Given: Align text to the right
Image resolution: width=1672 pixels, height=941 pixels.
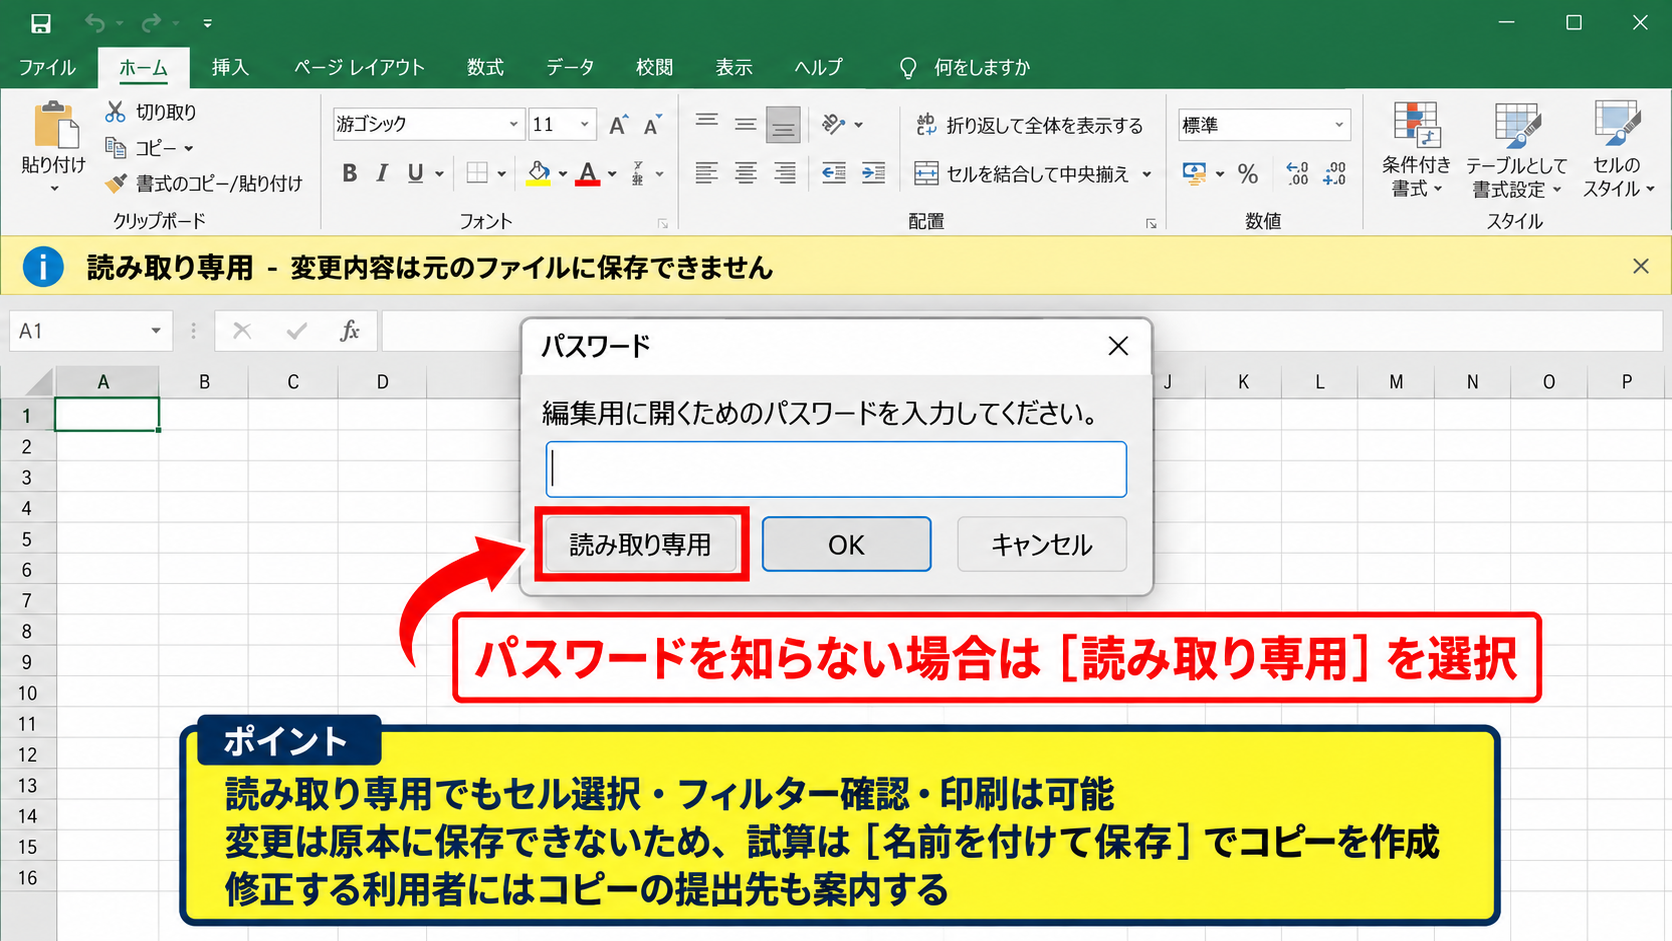Looking at the screenshot, I should pyautogui.click(x=785, y=173).
